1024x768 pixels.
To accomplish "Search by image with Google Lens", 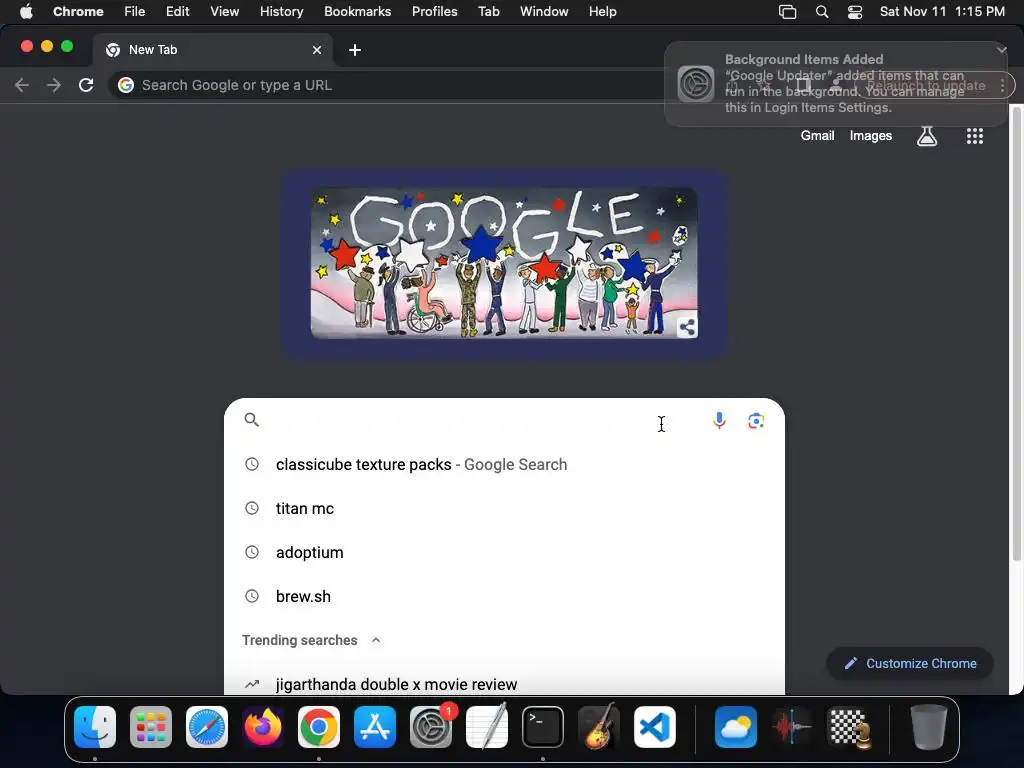I will [756, 421].
